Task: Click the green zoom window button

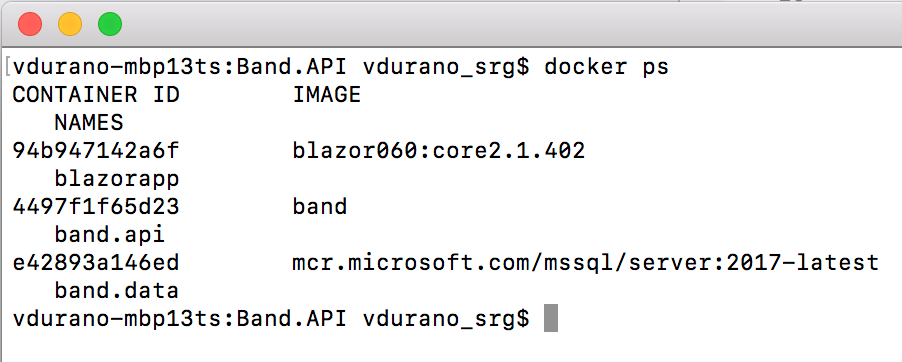Action: [109, 24]
